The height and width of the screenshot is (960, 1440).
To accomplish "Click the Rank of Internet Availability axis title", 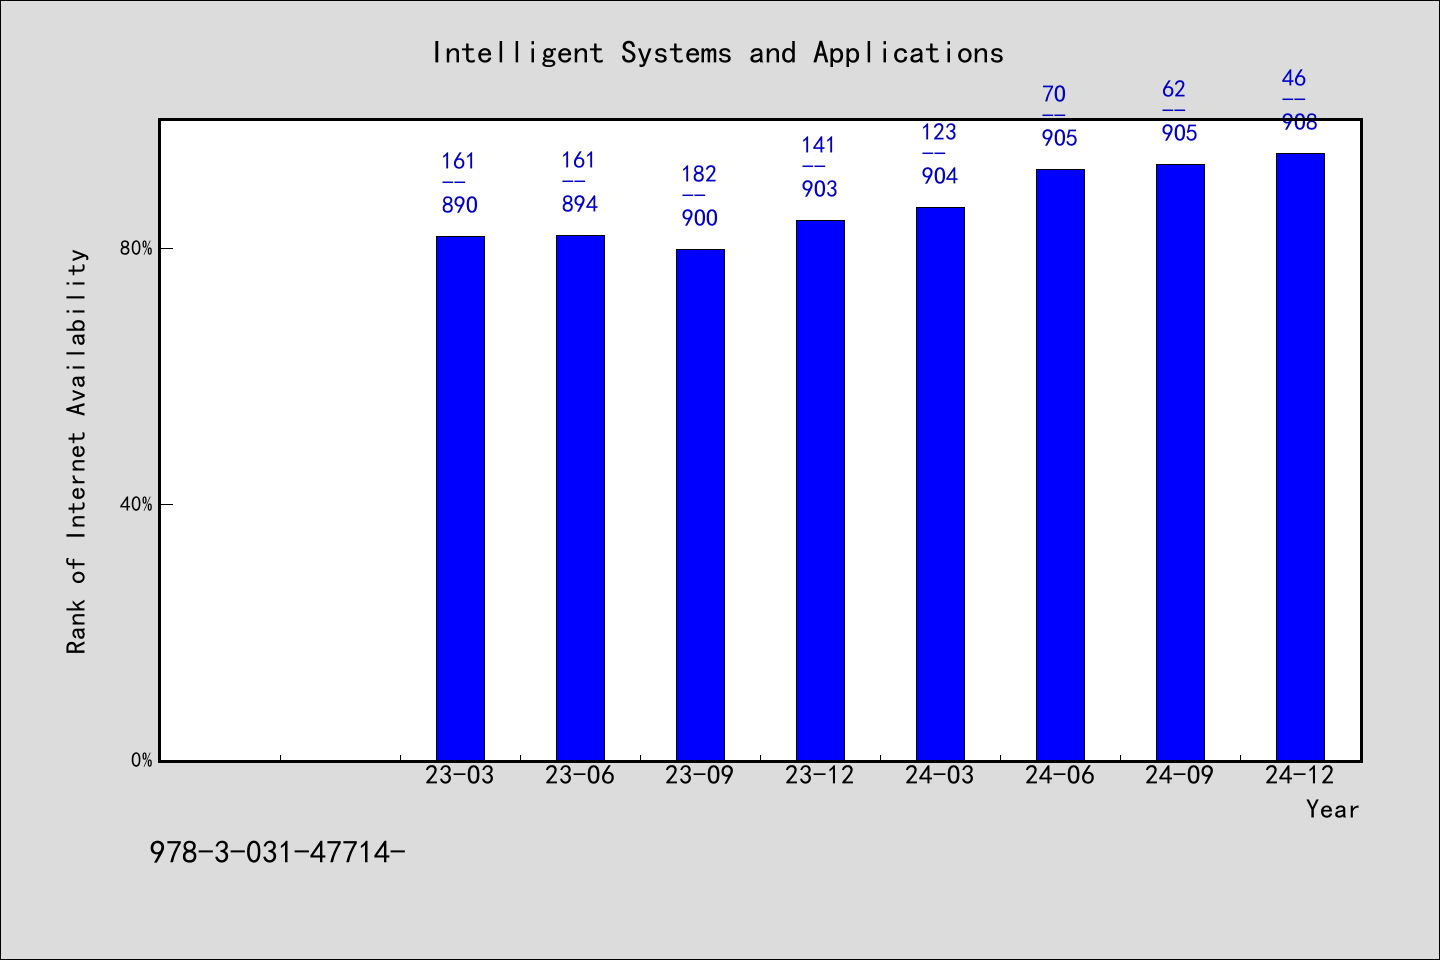I will [x=77, y=451].
